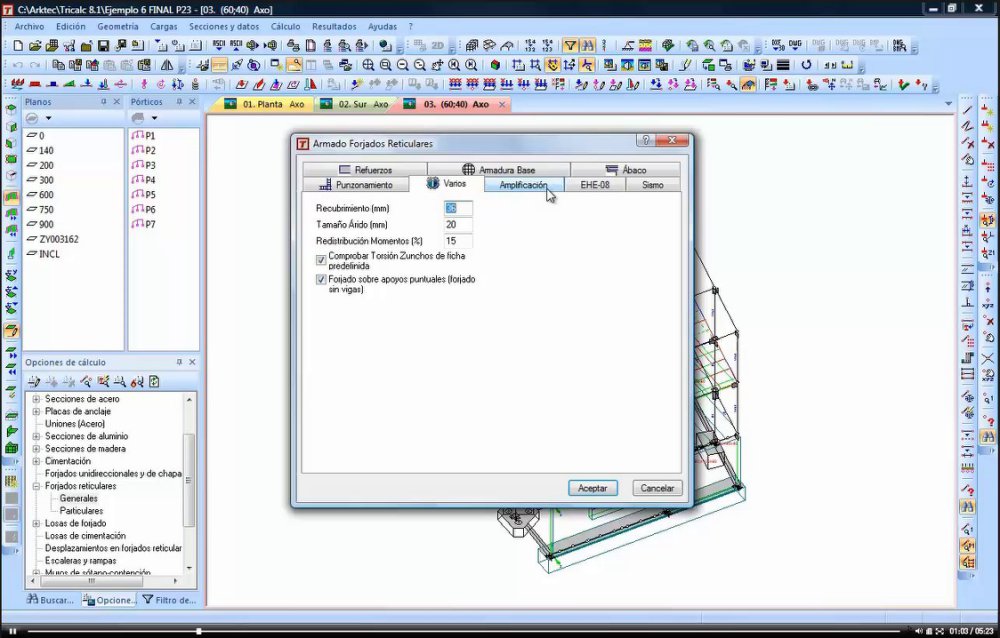Click the last green icon in the Opciones de cálculo toolbar
The width and height of the screenshot is (1000, 638).
tap(154, 382)
